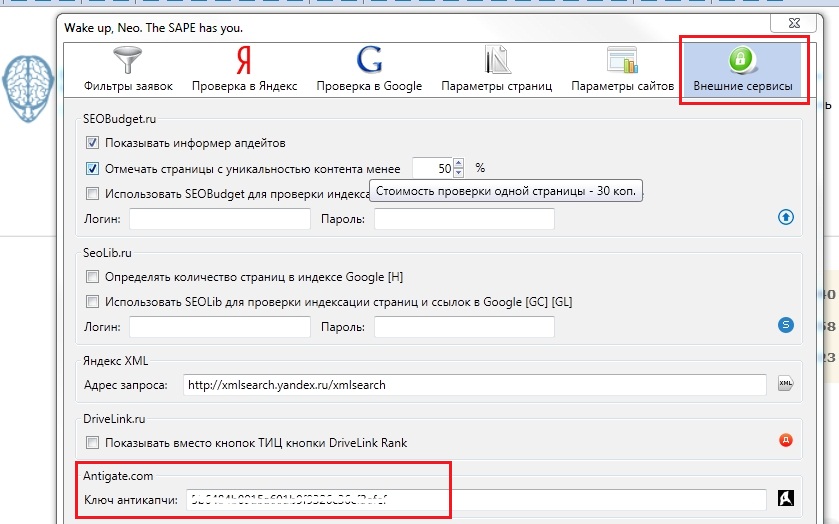This screenshot has height=524, width=839.
Task: Open the Проверка в Google tab
Action: 369,70
